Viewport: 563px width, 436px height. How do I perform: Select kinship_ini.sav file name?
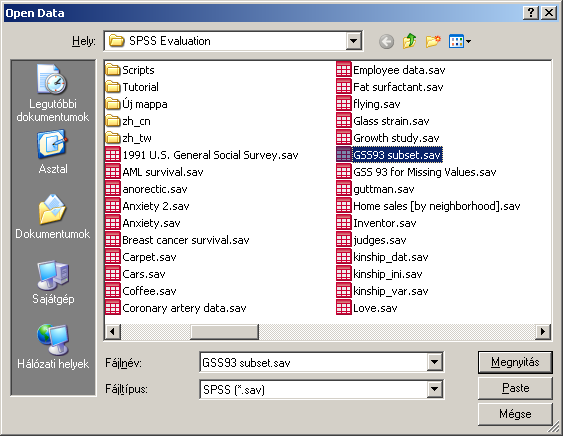click(x=387, y=274)
